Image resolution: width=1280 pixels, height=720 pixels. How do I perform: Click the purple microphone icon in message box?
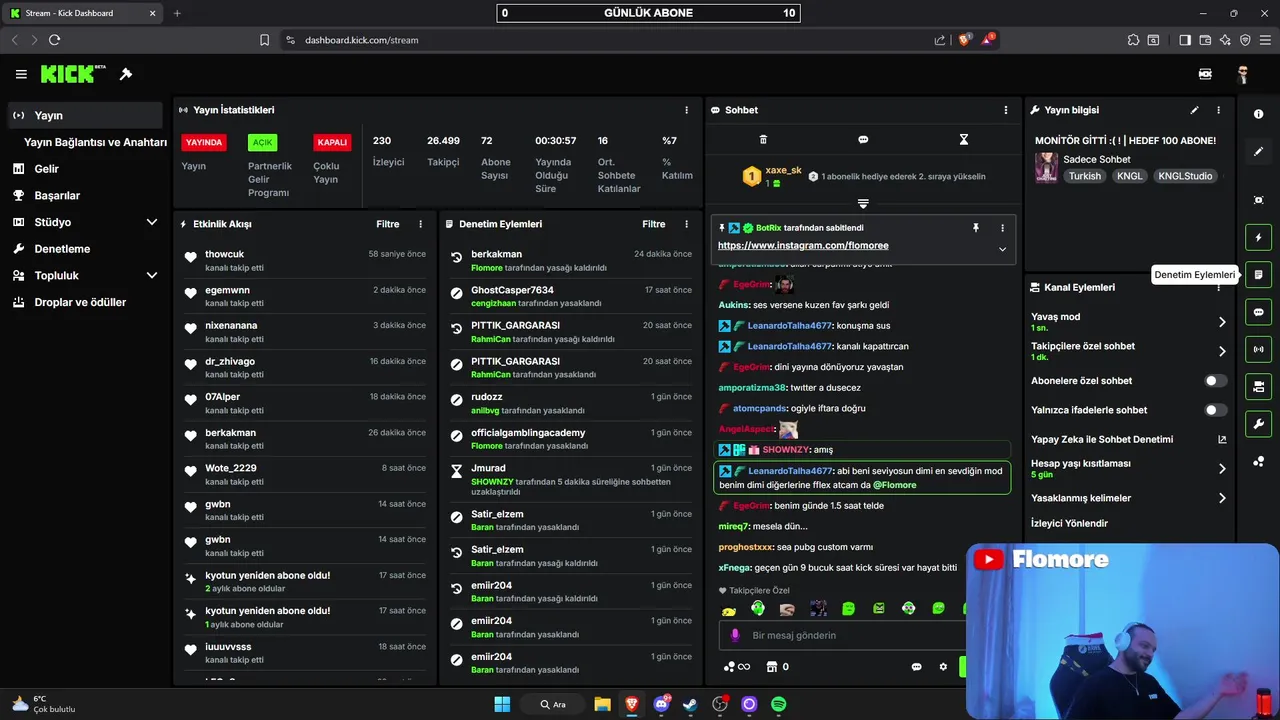[x=735, y=635]
